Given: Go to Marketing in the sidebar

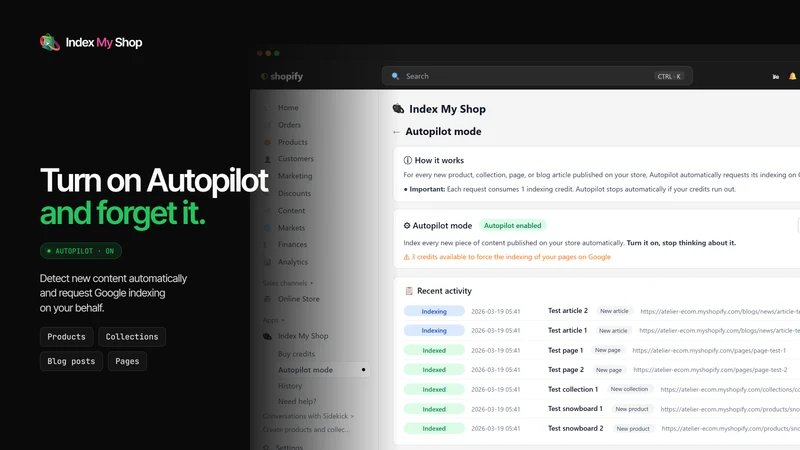Looking at the screenshot, I should [x=295, y=176].
